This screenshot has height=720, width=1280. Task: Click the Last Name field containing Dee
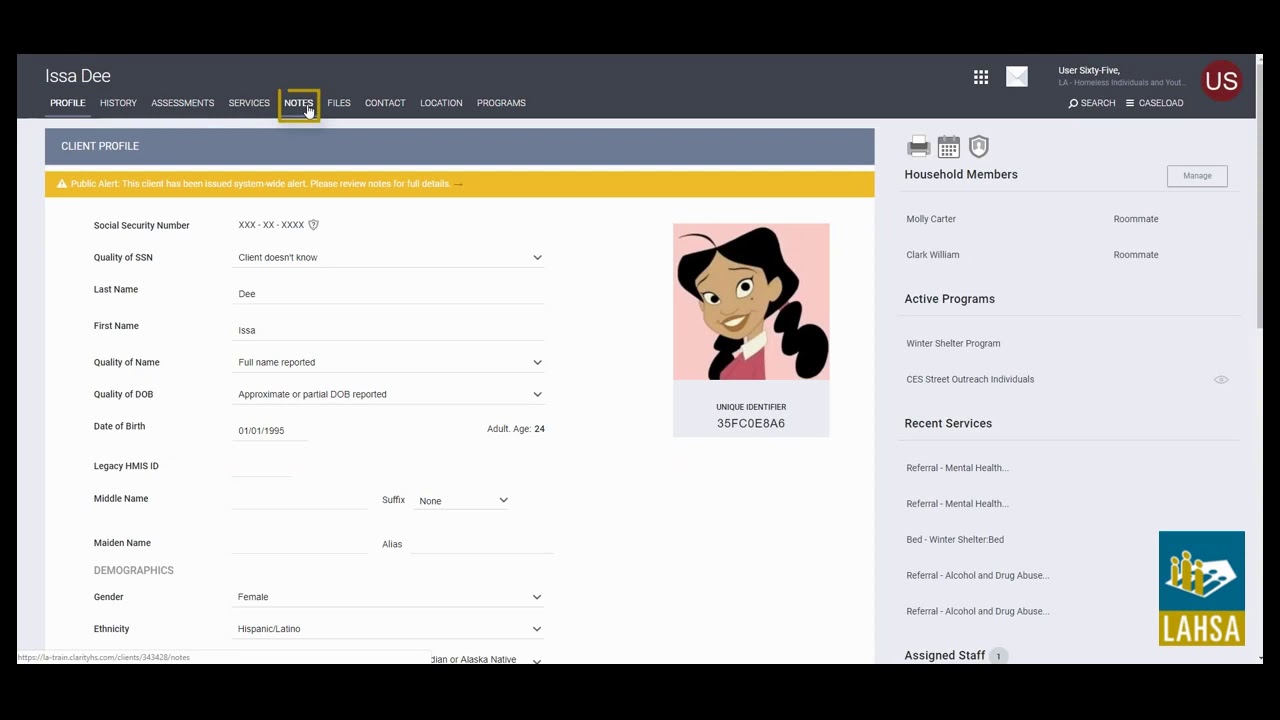click(x=390, y=294)
